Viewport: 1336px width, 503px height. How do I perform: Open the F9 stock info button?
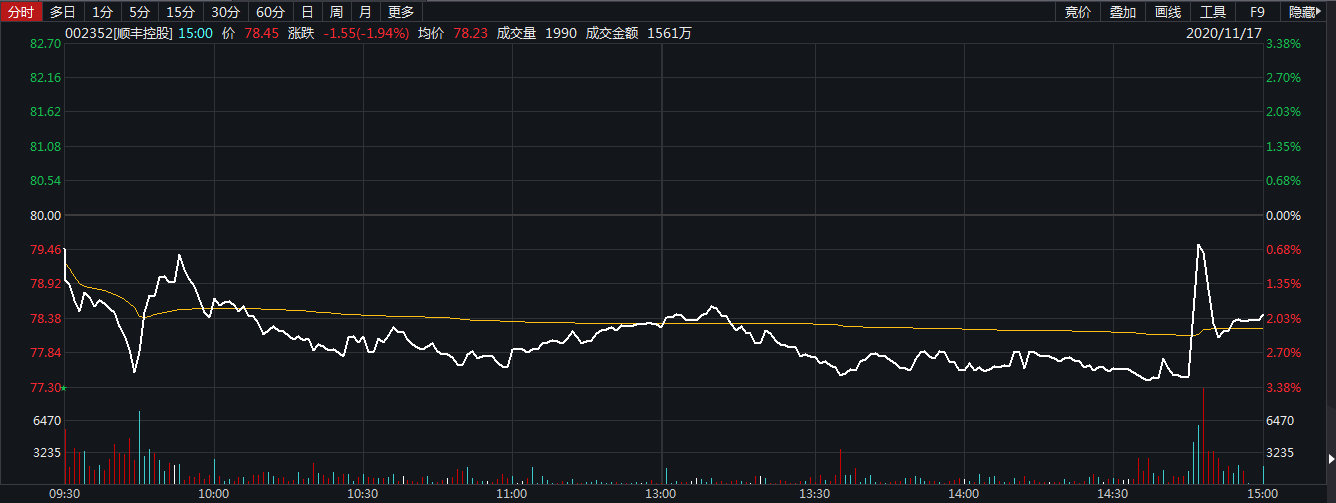(1258, 12)
